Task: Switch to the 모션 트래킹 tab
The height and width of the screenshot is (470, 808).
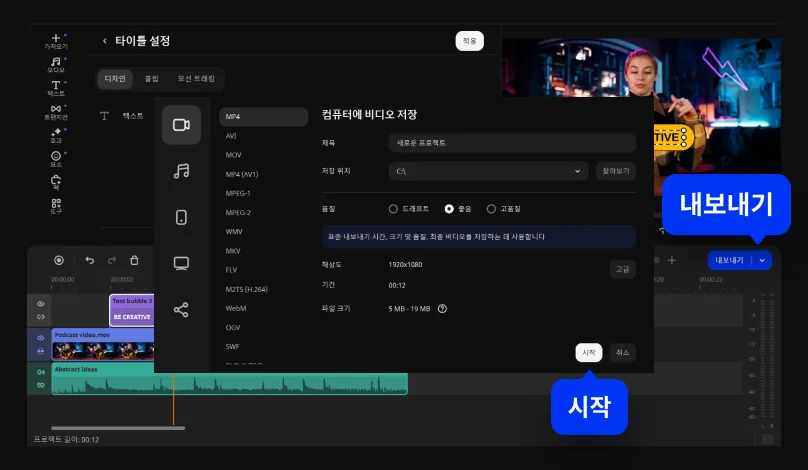Action: [x=196, y=78]
